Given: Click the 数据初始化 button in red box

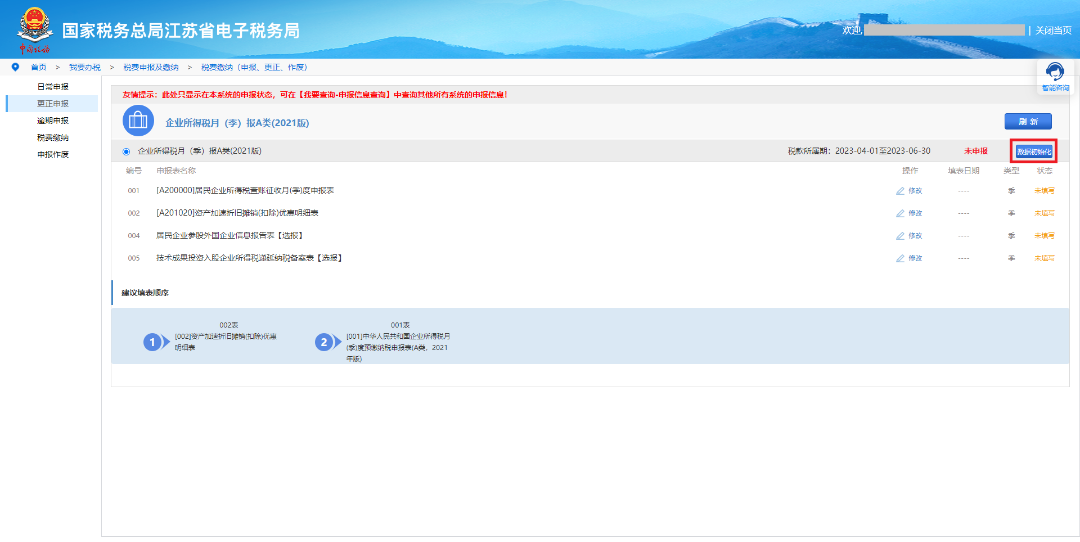Looking at the screenshot, I should (1033, 151).
